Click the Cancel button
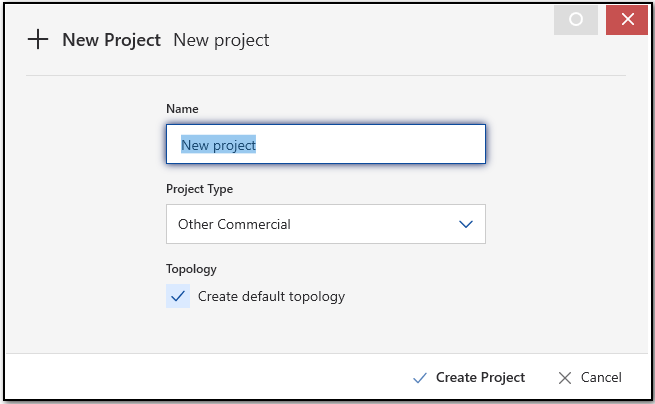Image resolution: width=655 pixels, height=404 pixels. click(x=590, y=378)
